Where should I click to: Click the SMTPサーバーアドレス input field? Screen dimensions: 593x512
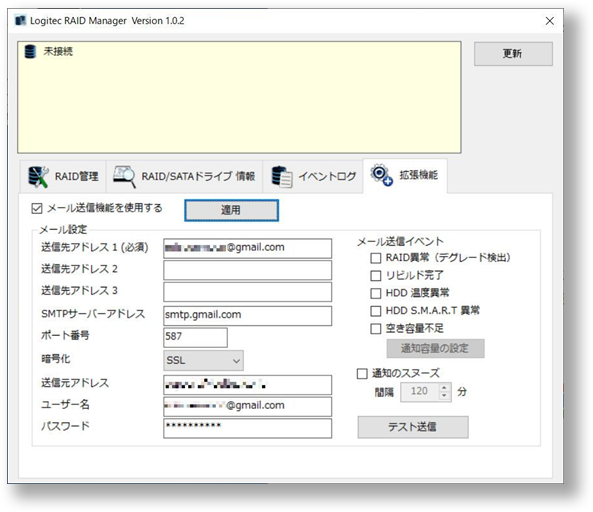pos(247,315)
